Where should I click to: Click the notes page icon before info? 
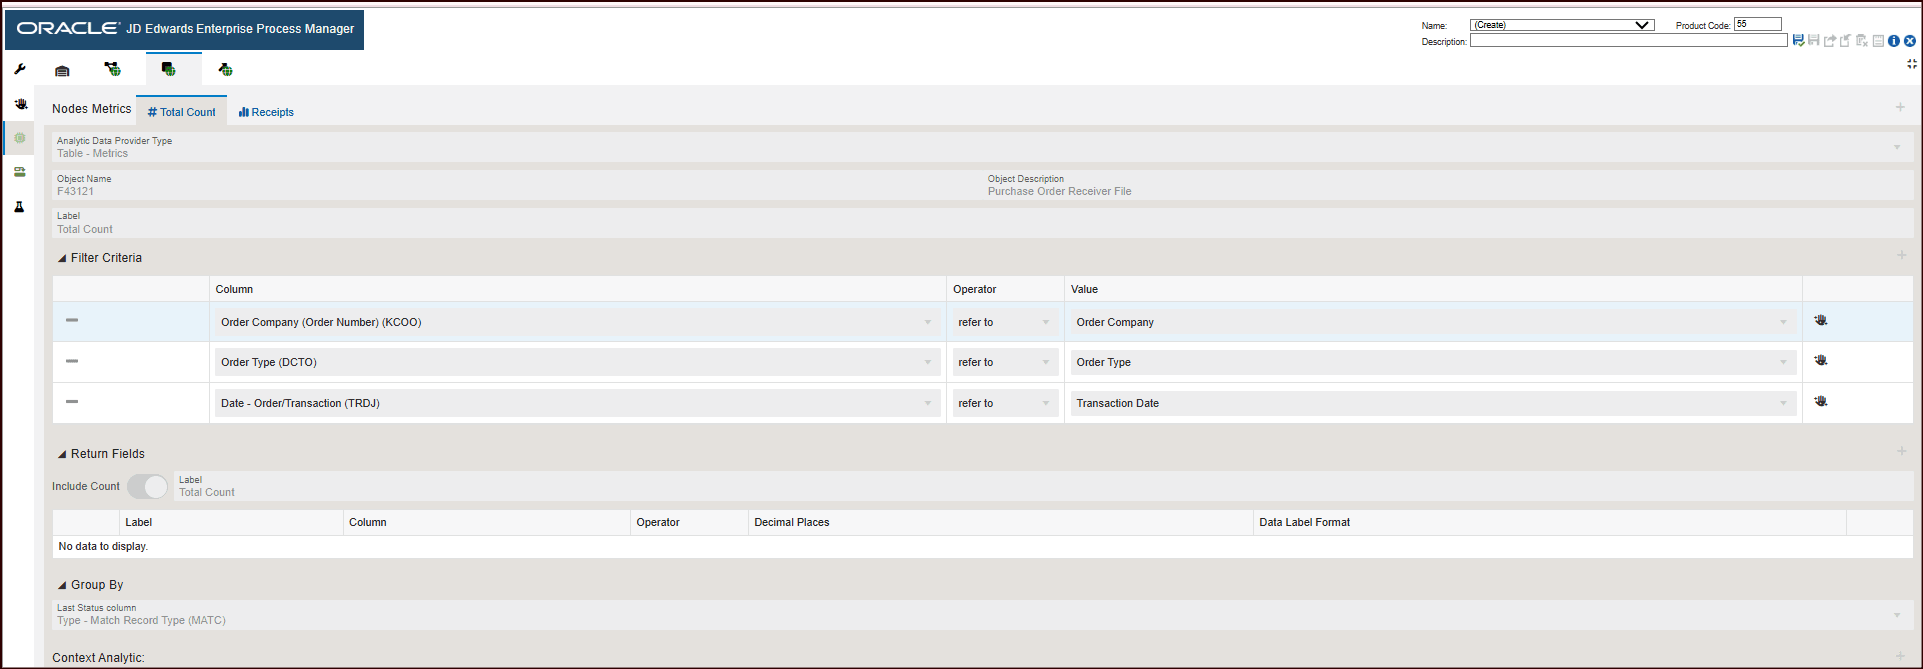(x=1878, y=41)
